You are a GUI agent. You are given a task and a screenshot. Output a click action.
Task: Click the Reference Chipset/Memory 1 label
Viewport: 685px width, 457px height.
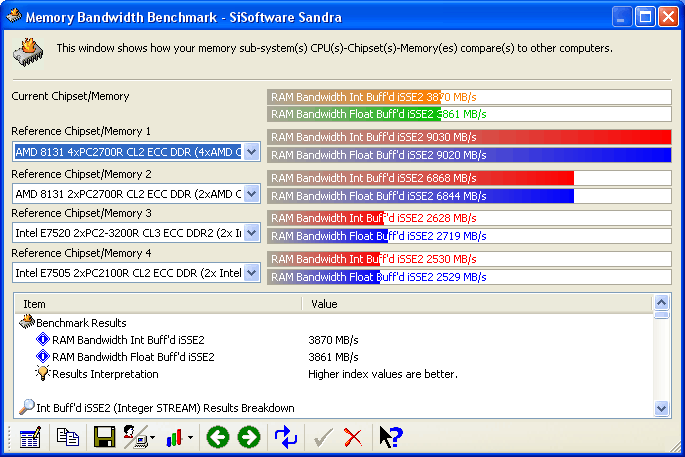81,131
